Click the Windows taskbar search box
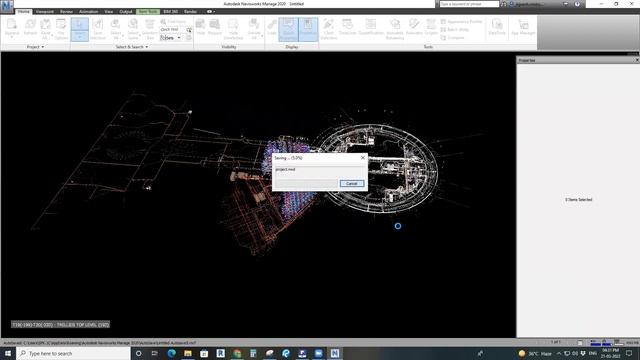Viewport: 640px width, 360px height. click(x=73, y=353)
